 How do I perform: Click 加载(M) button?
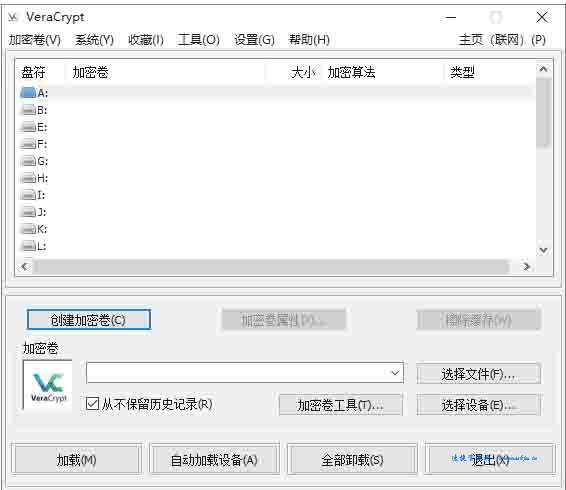coord(76,459)
